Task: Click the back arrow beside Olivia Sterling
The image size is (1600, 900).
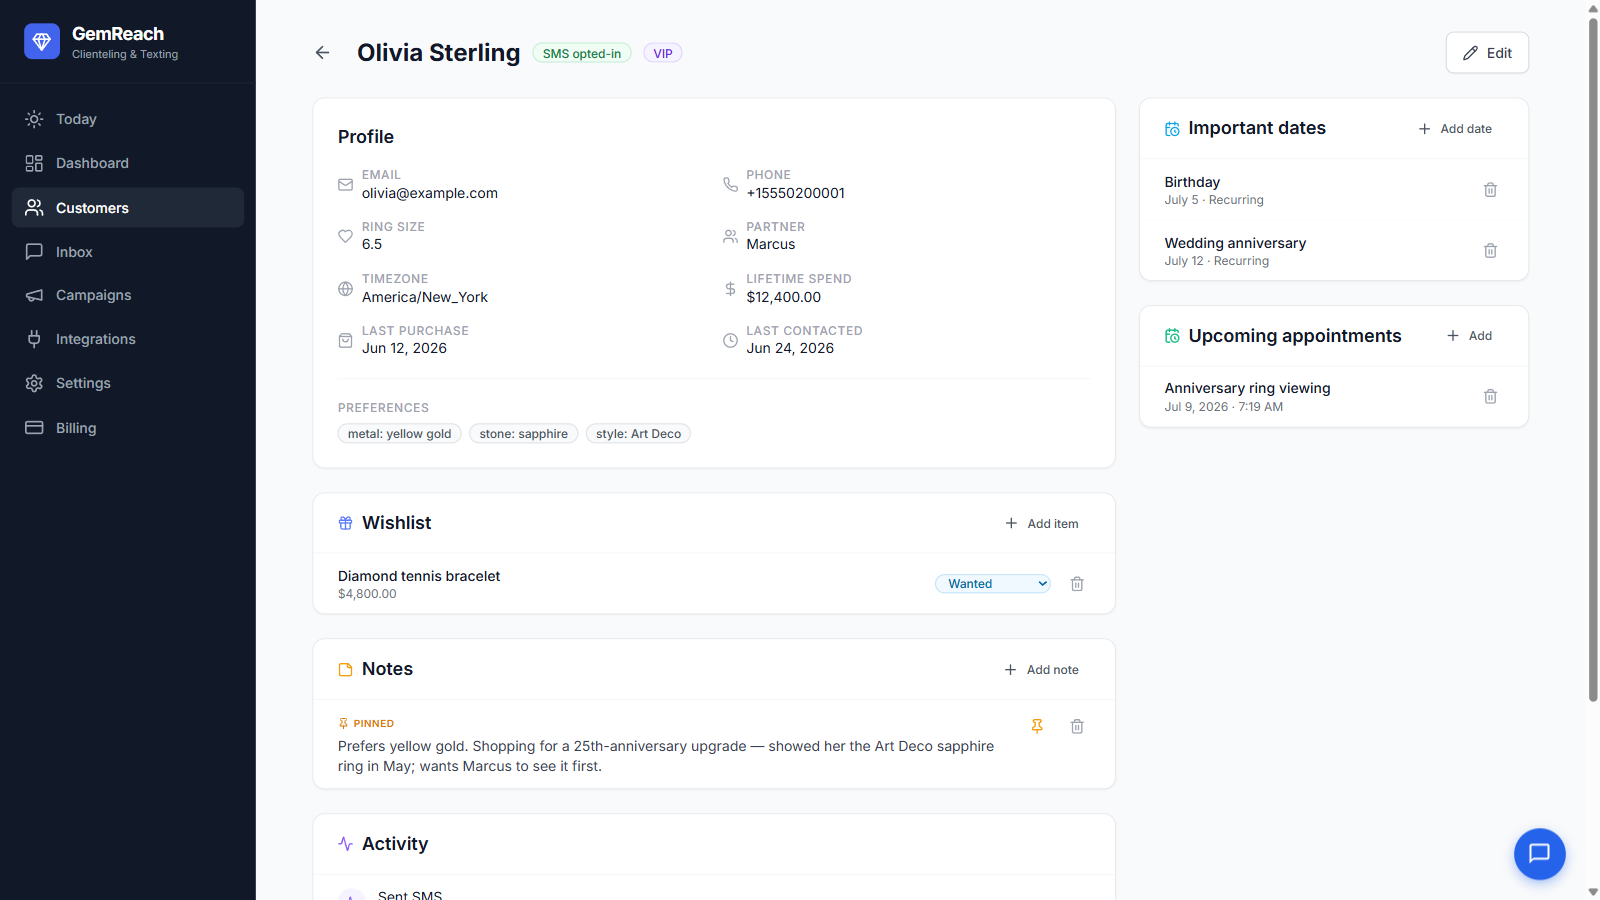Action: tap(322, 53)
